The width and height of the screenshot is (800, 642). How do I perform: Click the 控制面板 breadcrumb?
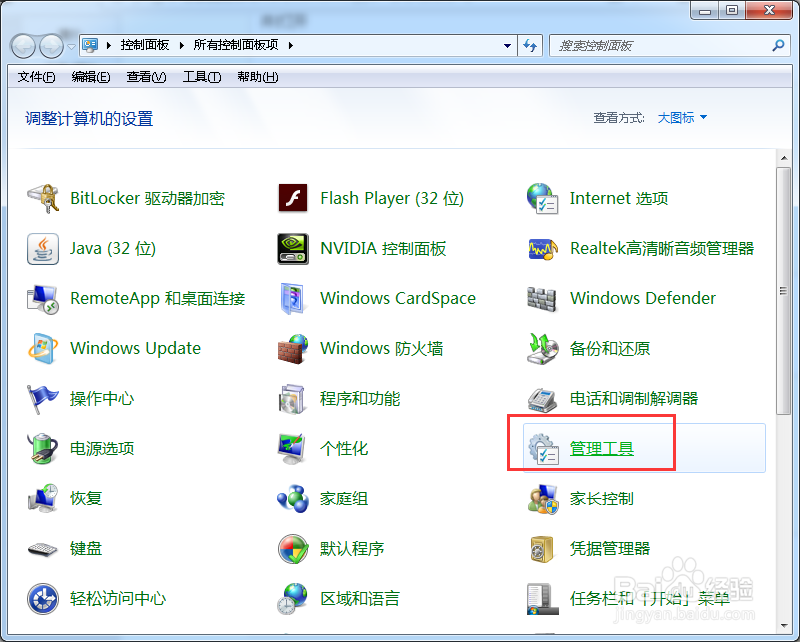[145, 45]
